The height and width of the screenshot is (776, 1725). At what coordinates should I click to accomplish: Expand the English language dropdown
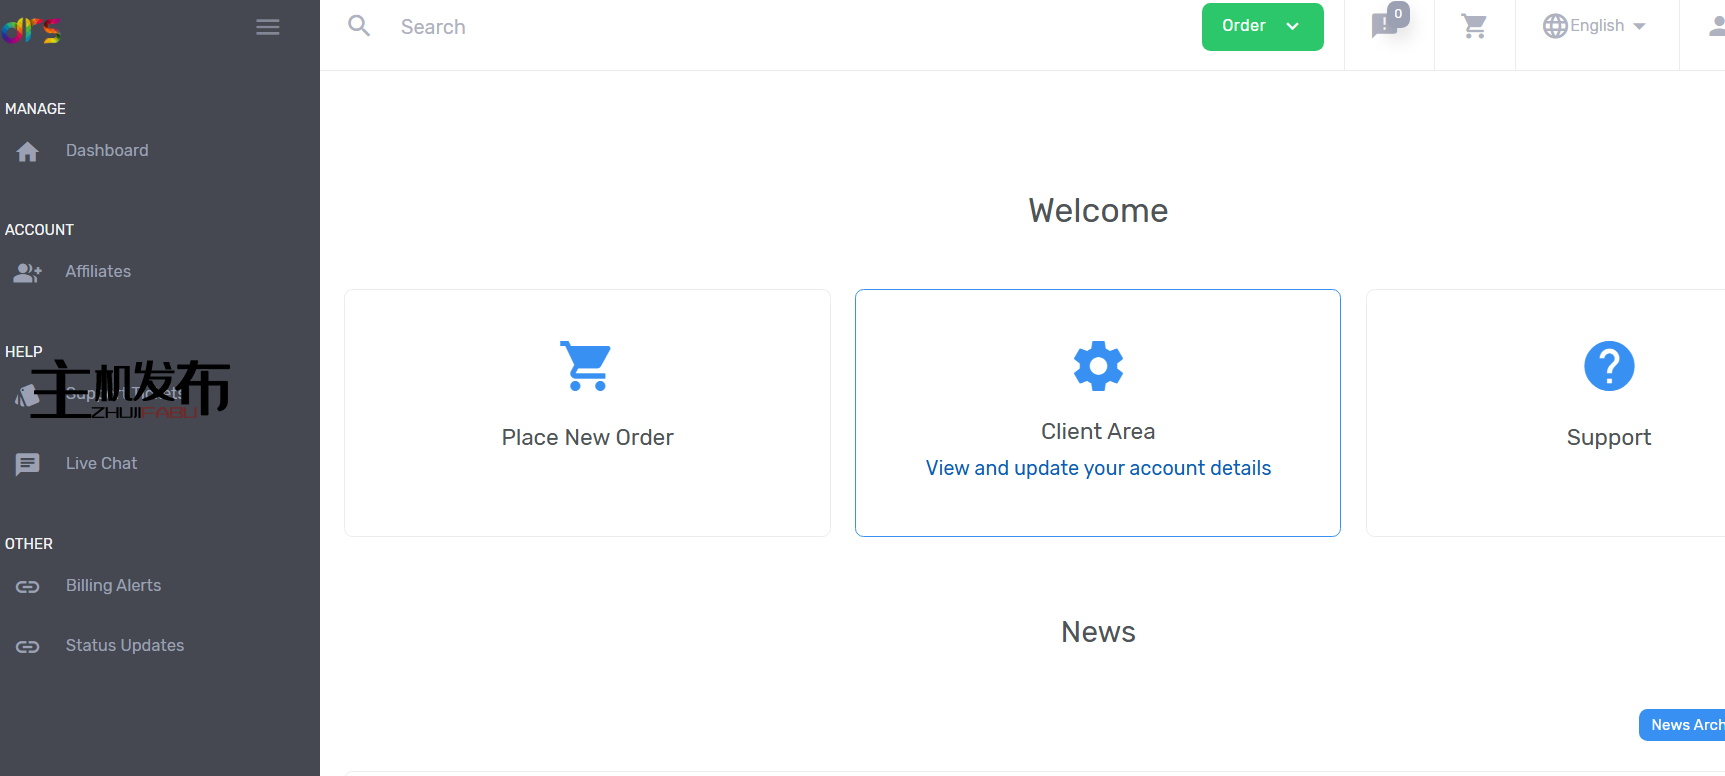1594,26
